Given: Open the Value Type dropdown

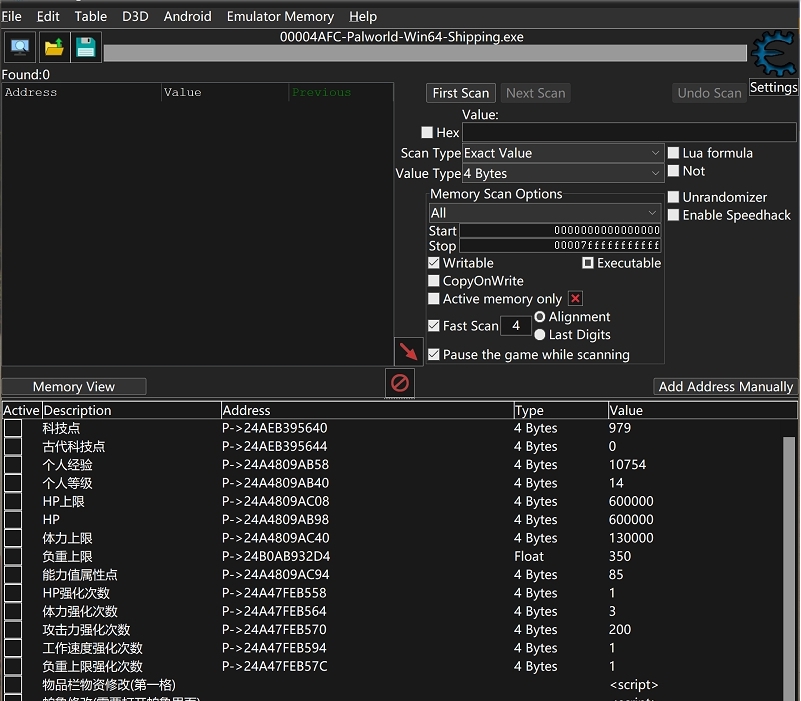Looking at the screenshot, I should [x=562, y=173].
